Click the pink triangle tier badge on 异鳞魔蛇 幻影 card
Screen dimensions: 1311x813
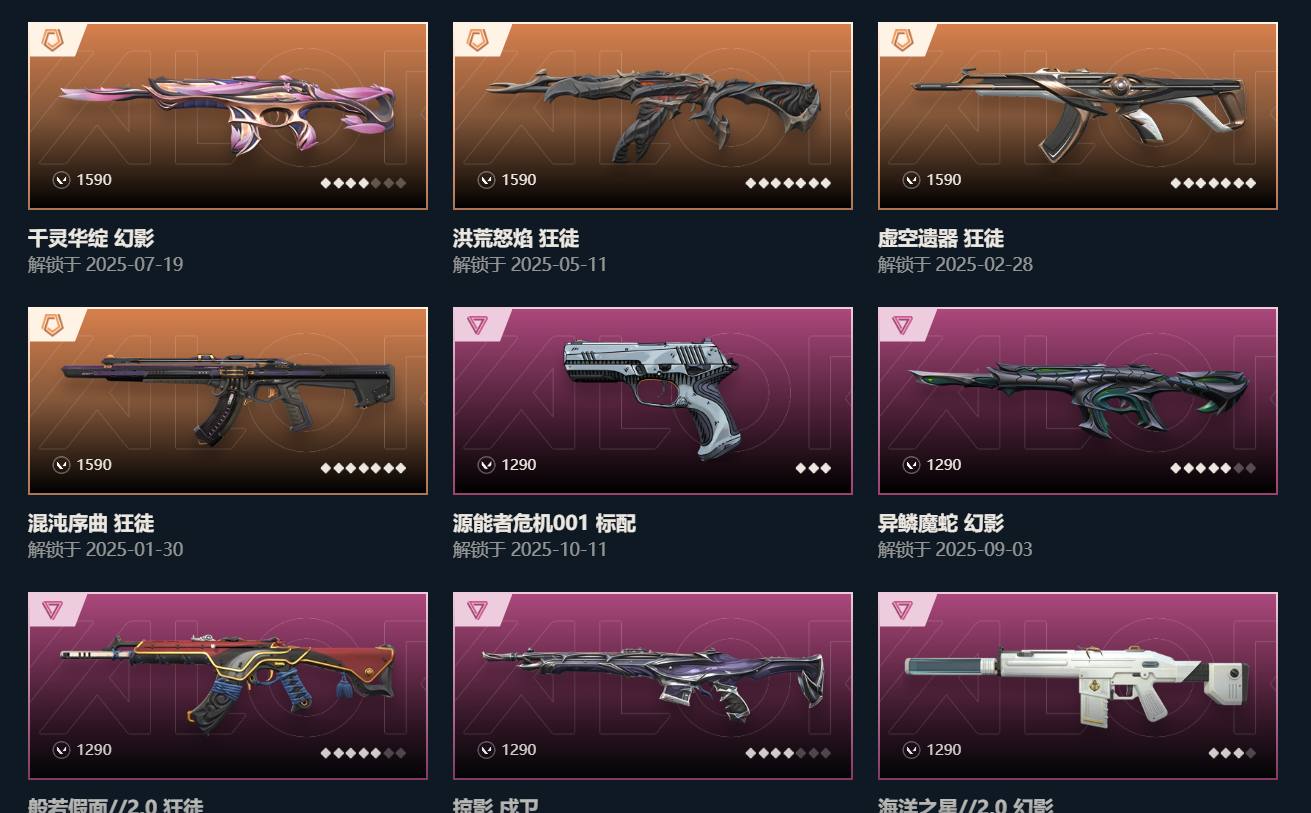[x=902, y=325]
